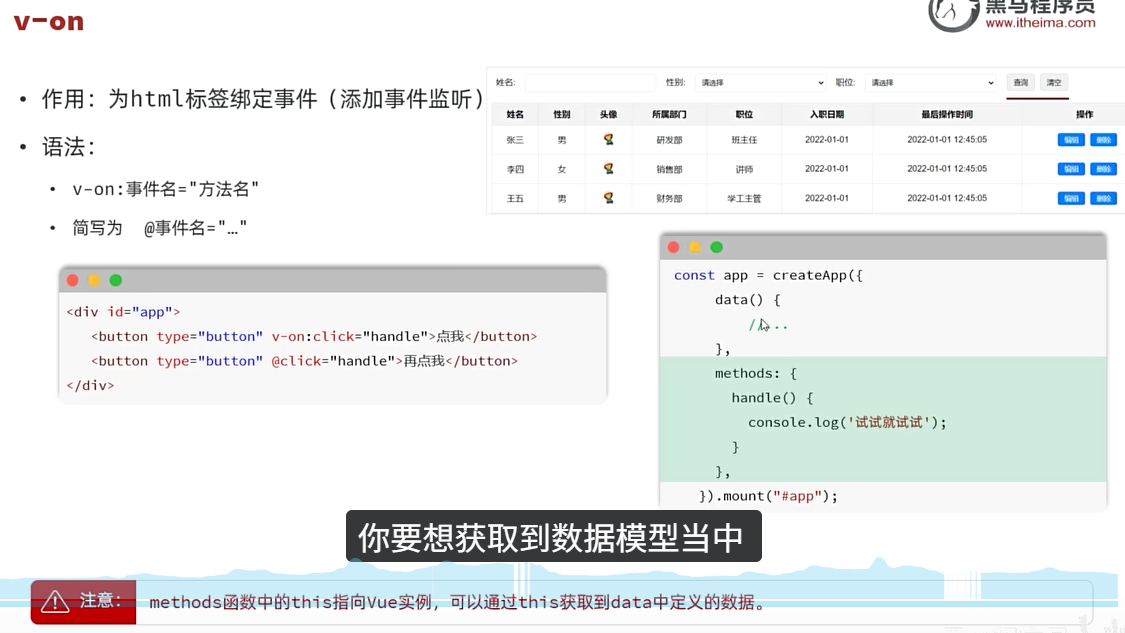Click the 学工主管 position cell
Screen dimensions: 1125x633
click(x=744, y=198)
